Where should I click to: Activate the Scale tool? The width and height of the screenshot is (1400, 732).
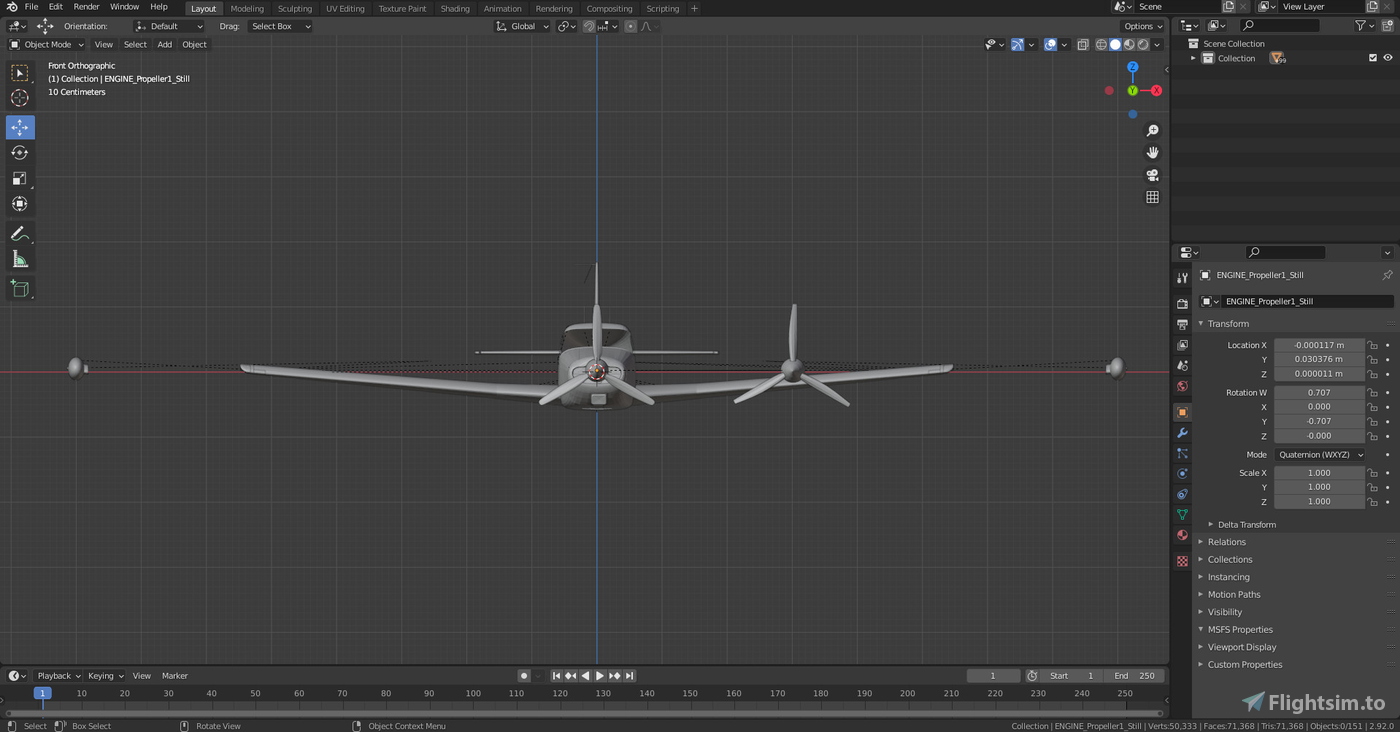tap(20, 178)
